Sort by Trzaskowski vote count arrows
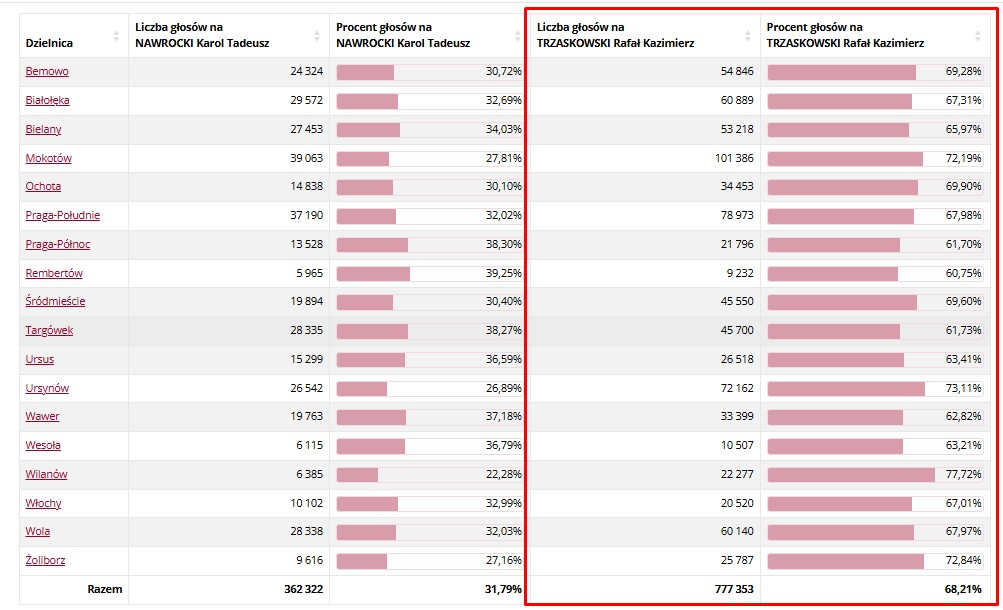Image resolution: width=1003 pixels, height=610 pixels. pos(748,36)
